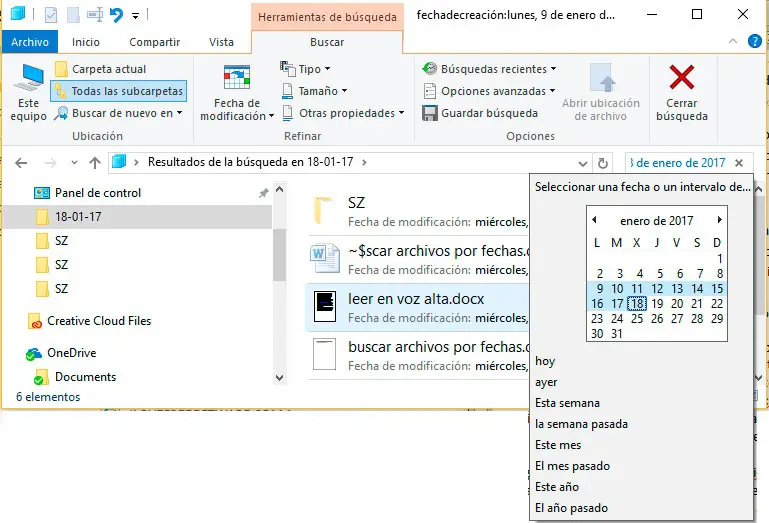The width and height of the screenshot is (769, 523).
Task: Open Fecha de modificación calendar button
Action: point(237,92)
